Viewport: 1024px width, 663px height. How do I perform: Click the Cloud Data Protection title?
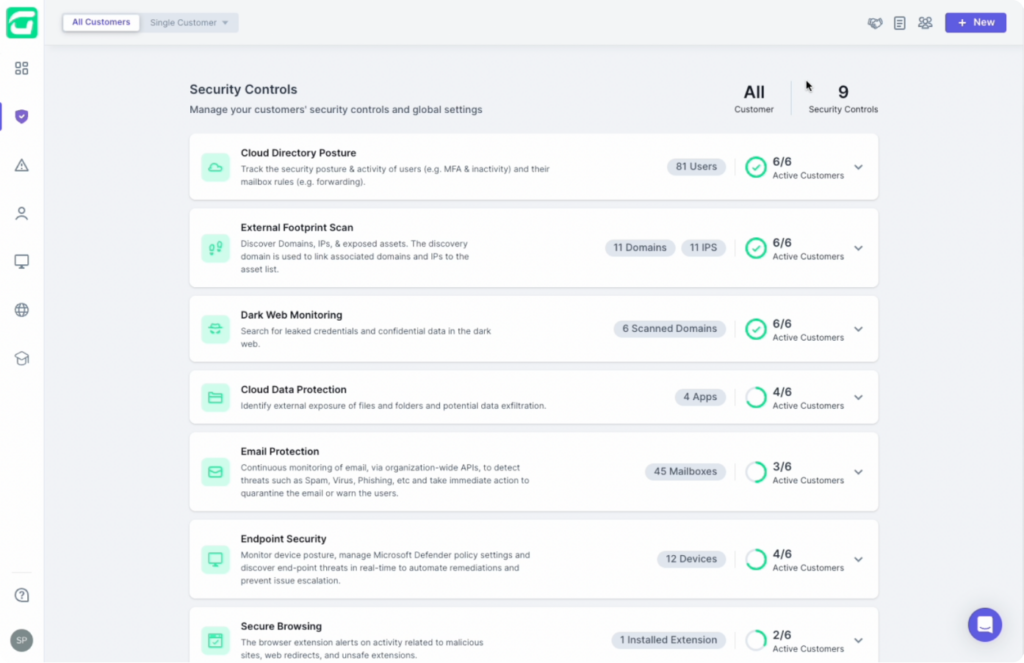[293, 389]
